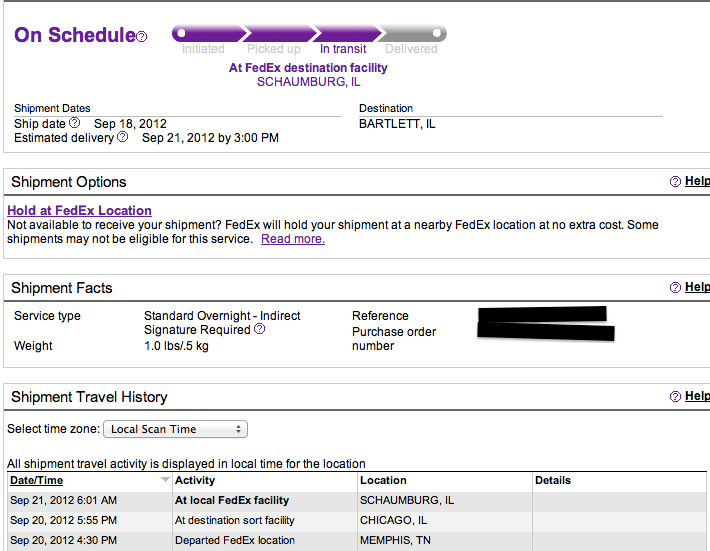Open the Hold at FedEx Location link
The width and height of the screenshot is (710, 551).
tap(79, 211)
